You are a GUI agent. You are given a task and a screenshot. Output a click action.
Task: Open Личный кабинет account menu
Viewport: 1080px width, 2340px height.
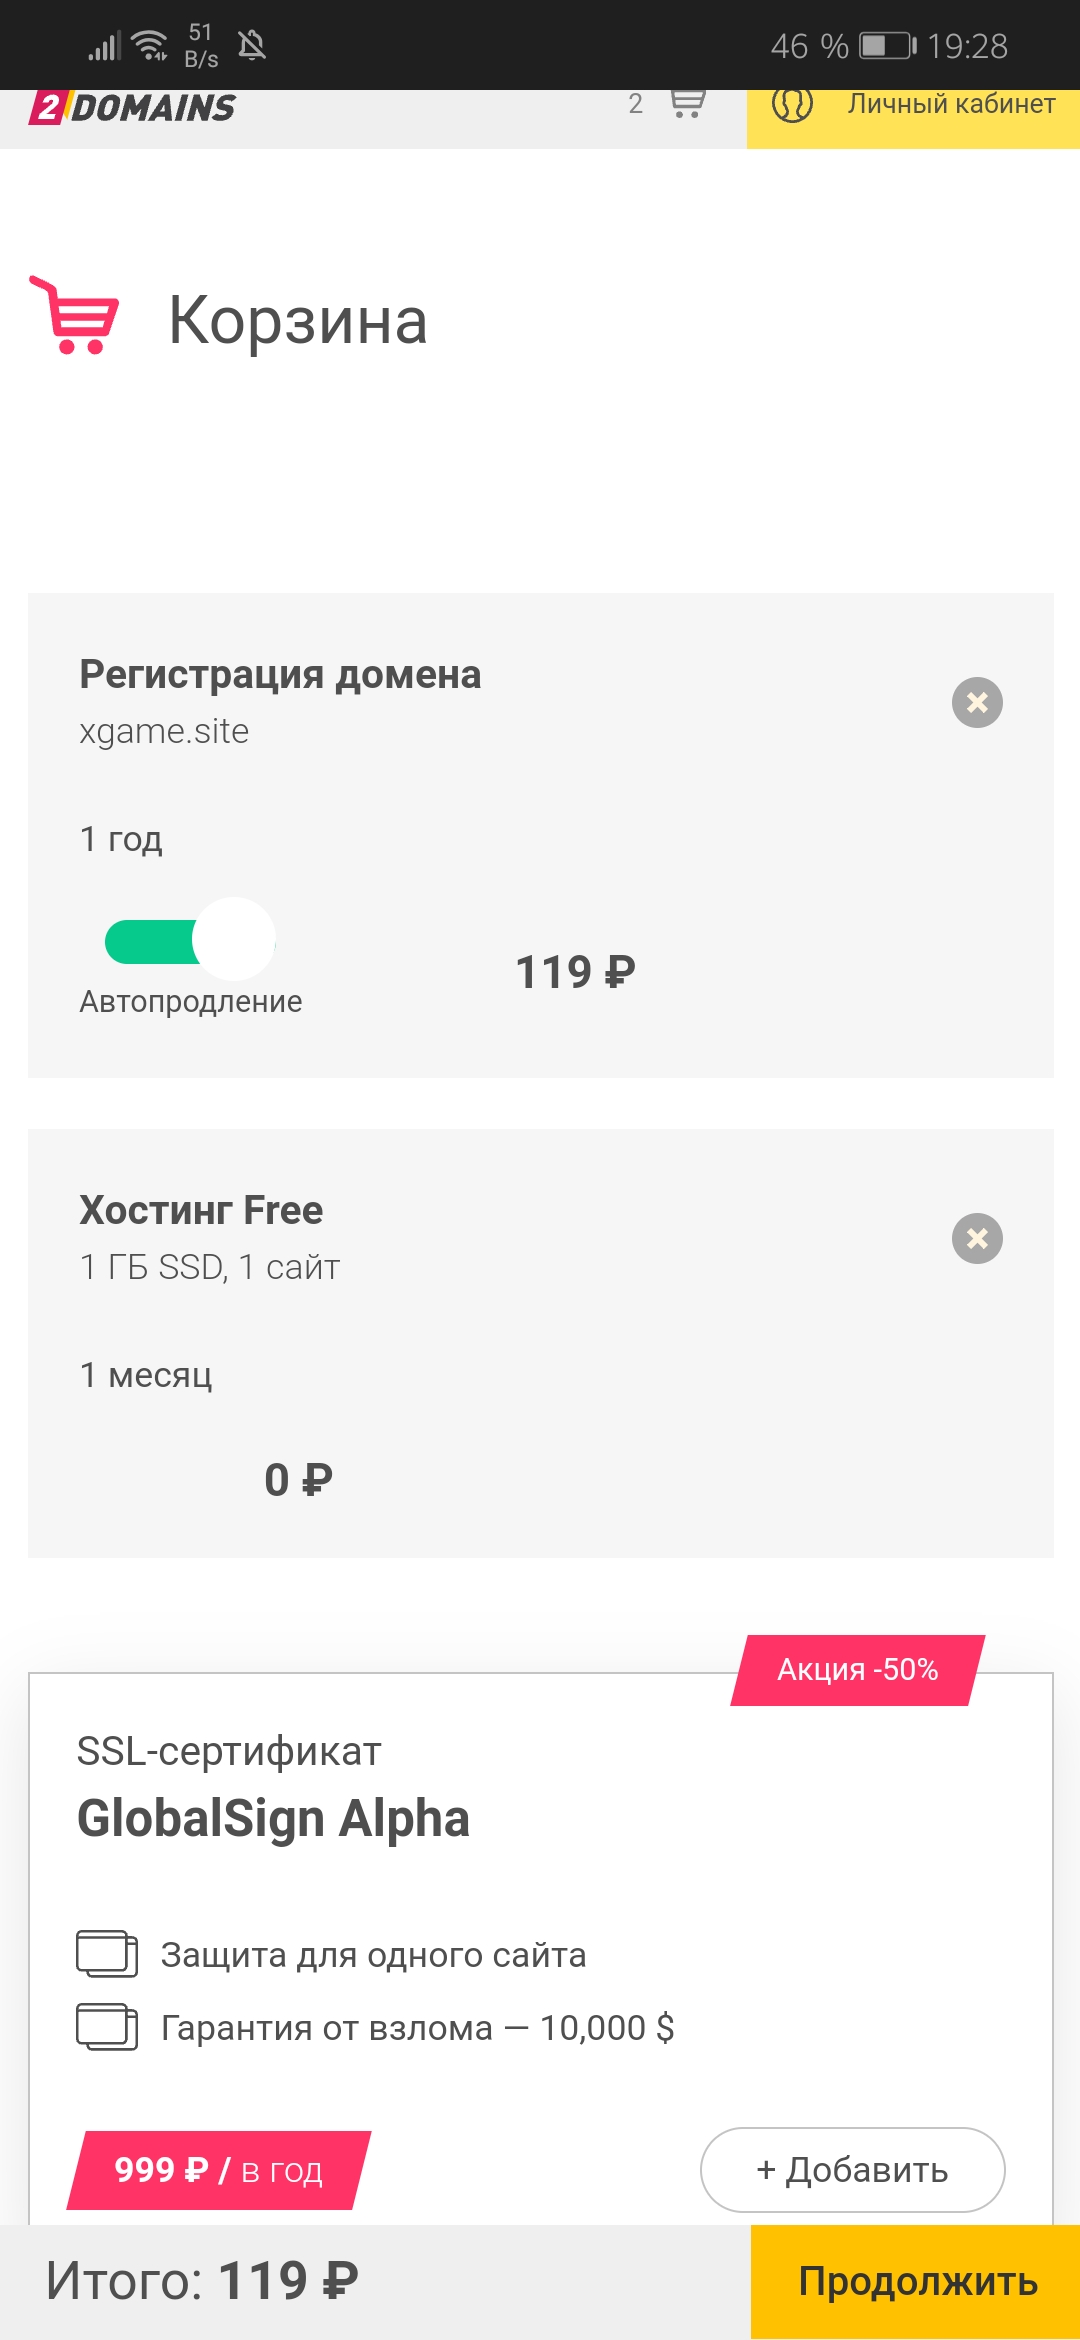pos(950,104)
